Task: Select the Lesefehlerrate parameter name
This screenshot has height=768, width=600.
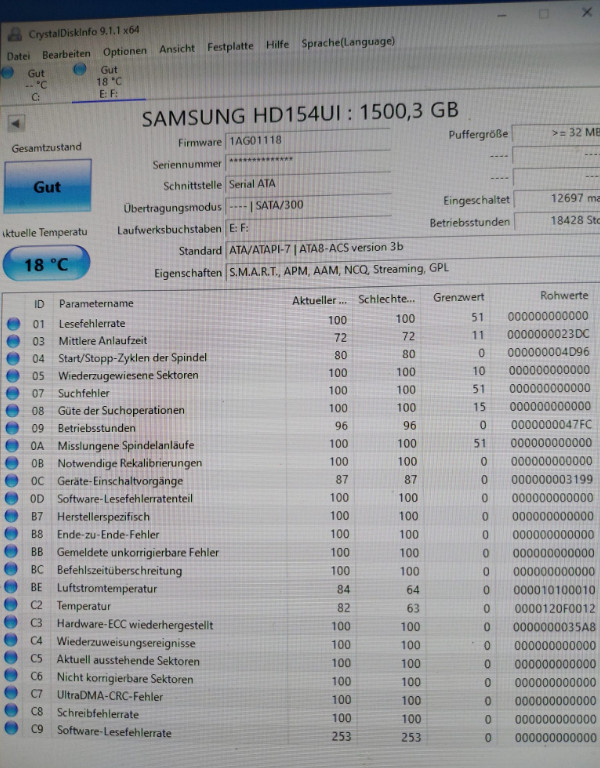Action: [x=92, y=323]
